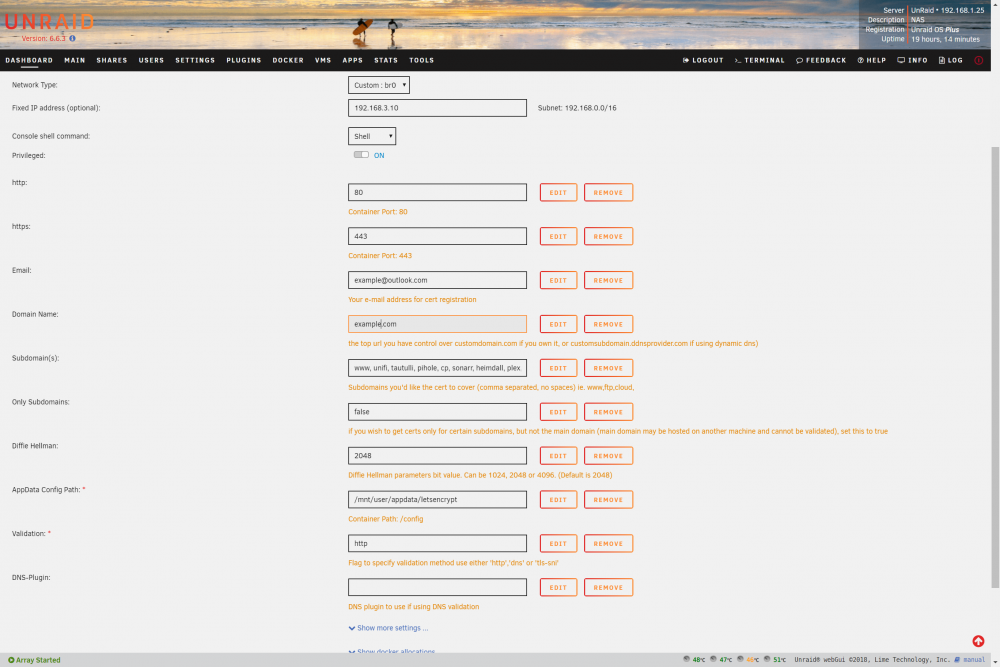Click the orange 46°C temperature sensor
1000x667 pixels.
[x=748, y=659]
